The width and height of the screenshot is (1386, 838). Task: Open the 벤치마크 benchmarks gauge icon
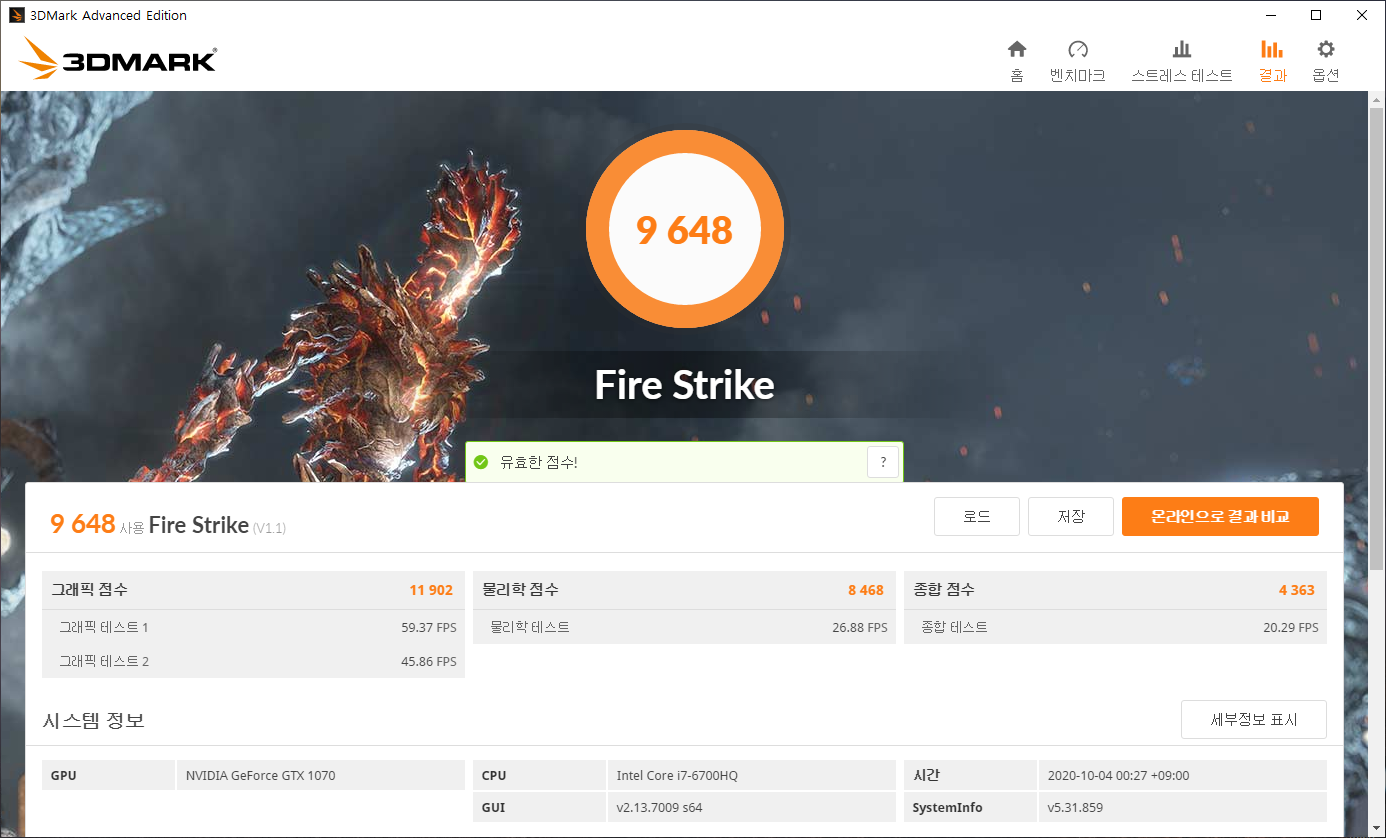tap(1077, 49)
